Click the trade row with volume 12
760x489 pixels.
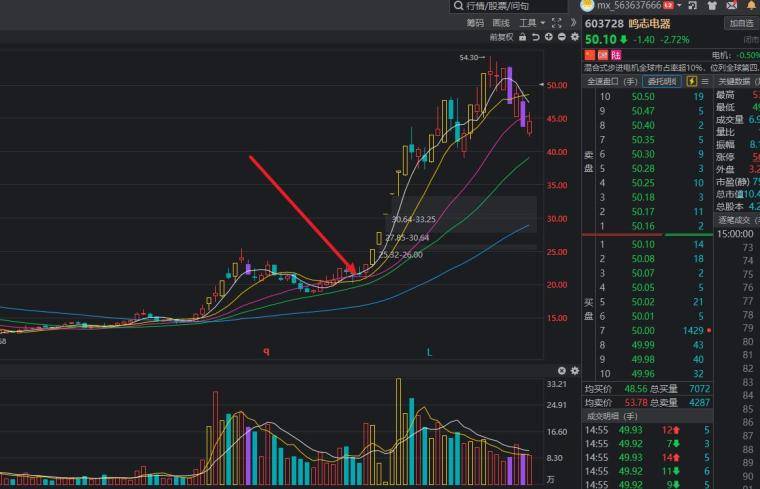pos(648,430)
